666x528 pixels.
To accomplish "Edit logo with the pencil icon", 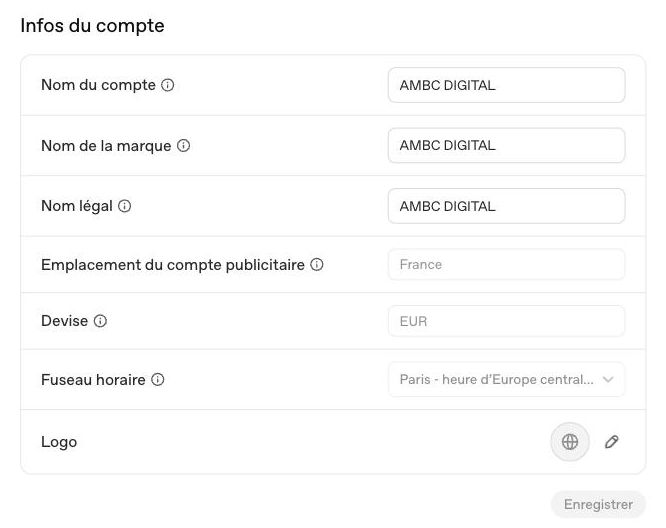I will coord(612,442).
